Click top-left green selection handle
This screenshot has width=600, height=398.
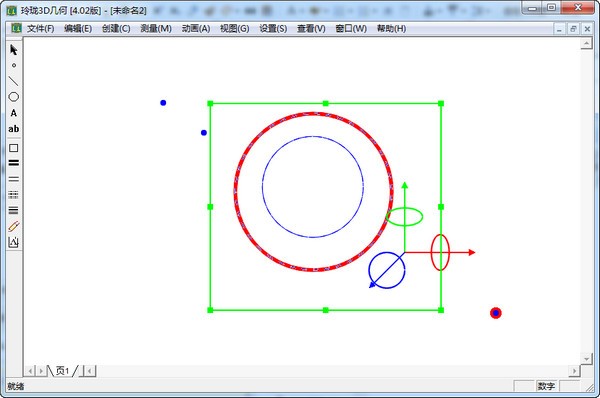coord(210,103)
